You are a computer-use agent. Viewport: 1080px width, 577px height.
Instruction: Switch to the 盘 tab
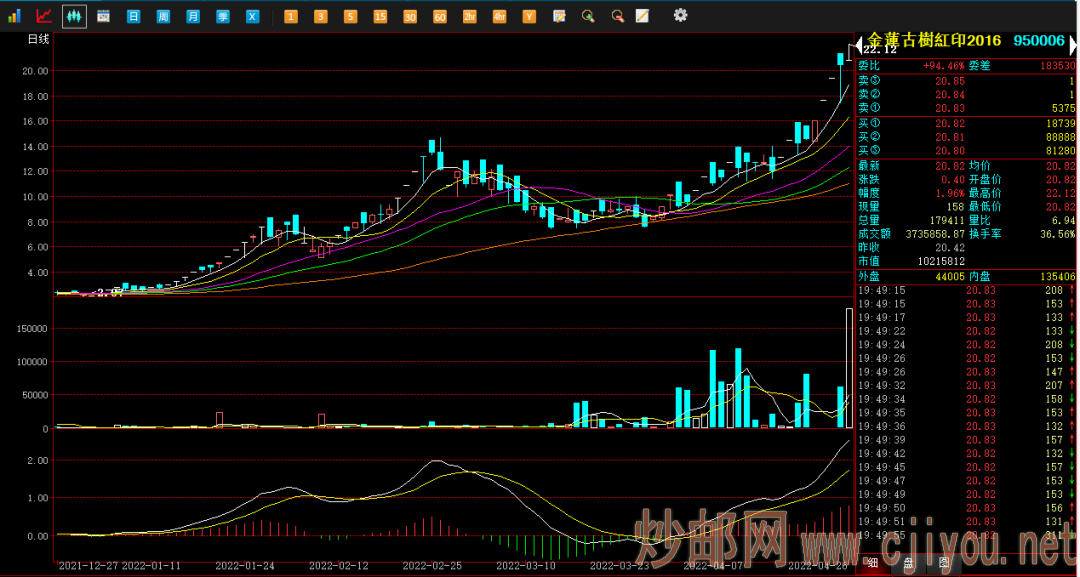(908, 563)
